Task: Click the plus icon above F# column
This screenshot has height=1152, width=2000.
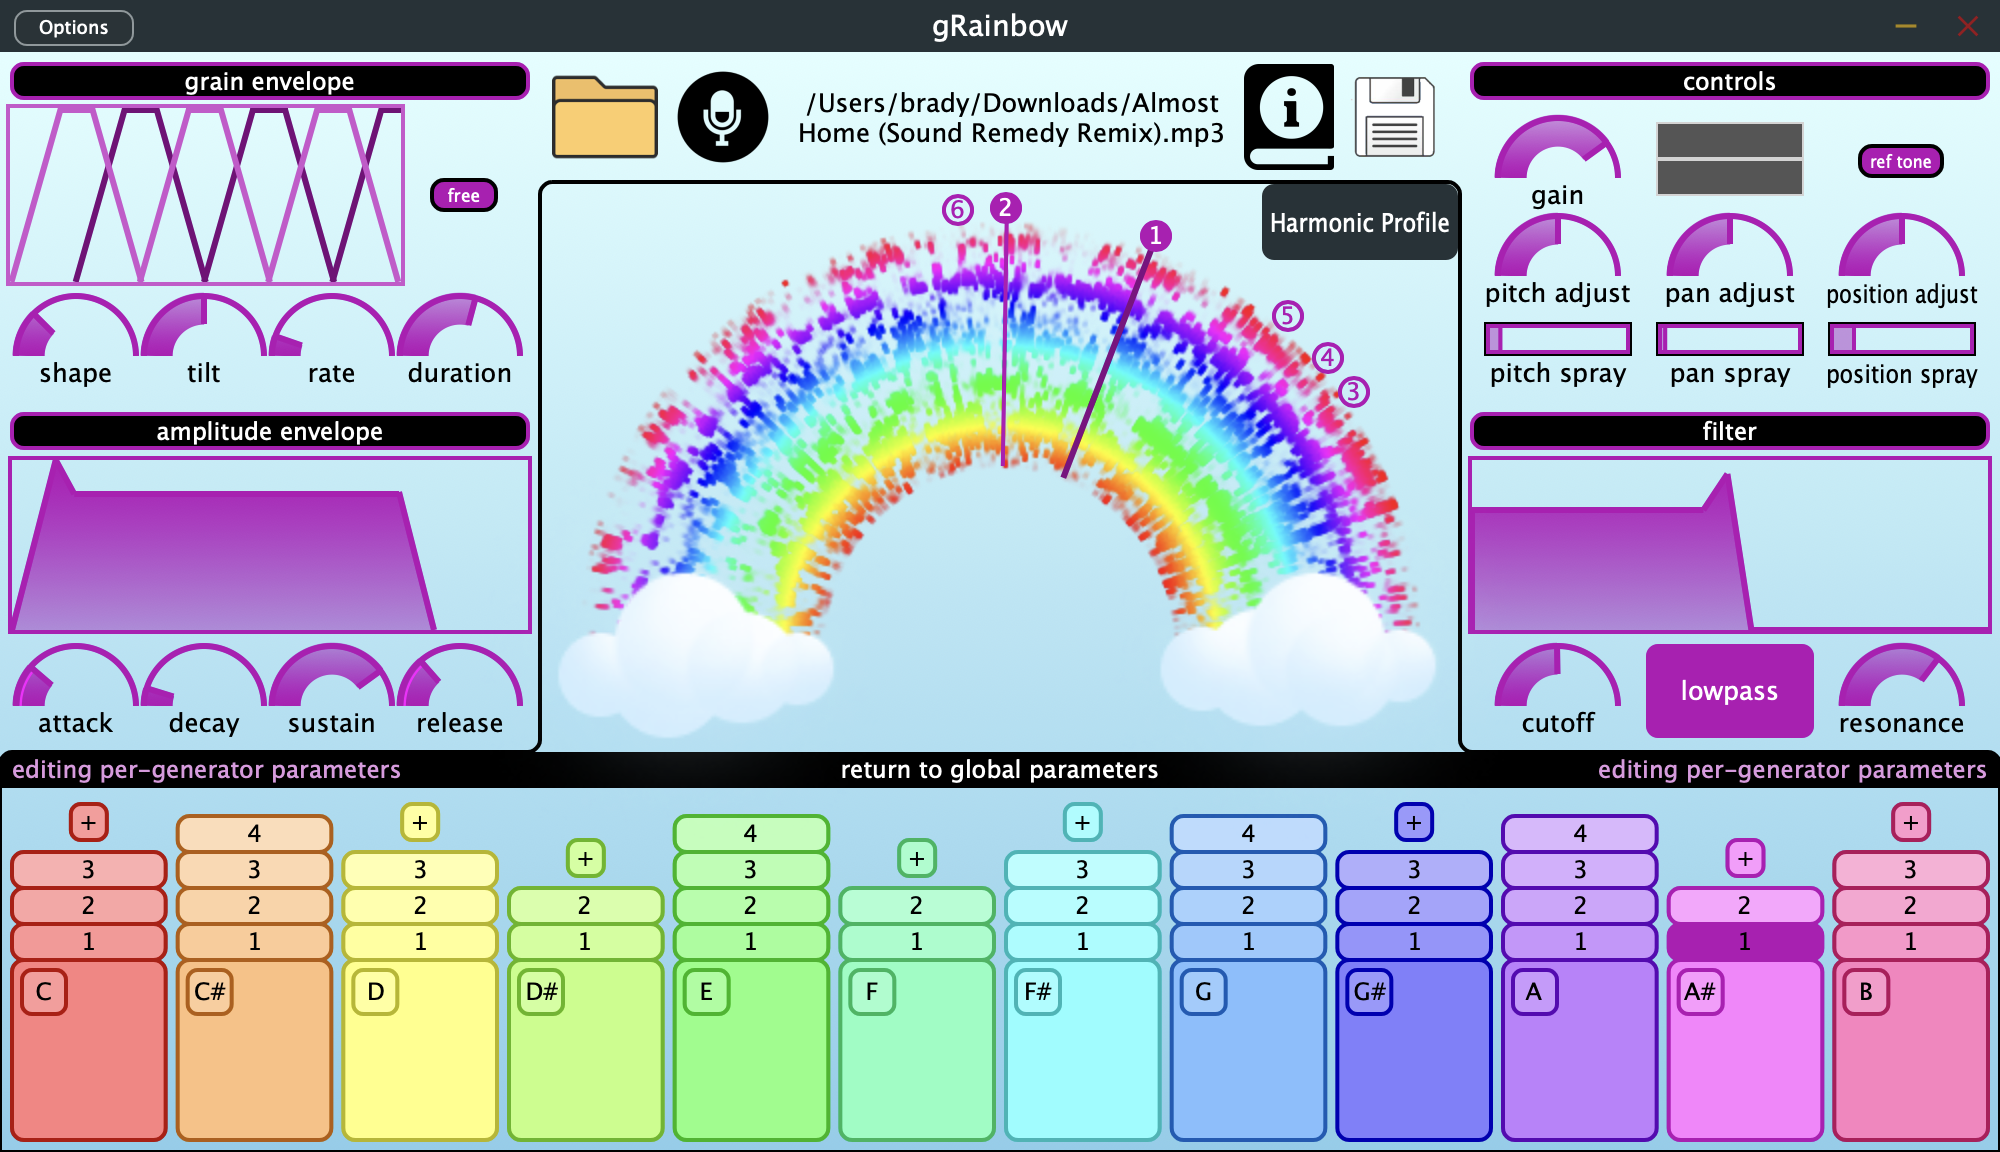Action: pos(1082,822)
